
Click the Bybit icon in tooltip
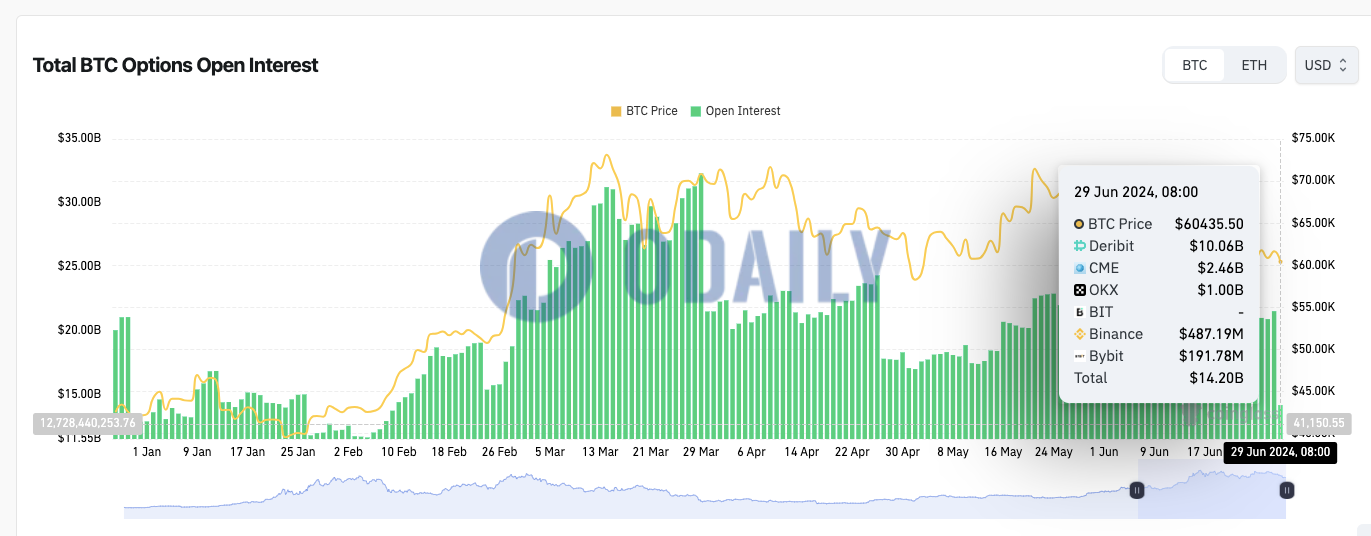(1079, 356)
